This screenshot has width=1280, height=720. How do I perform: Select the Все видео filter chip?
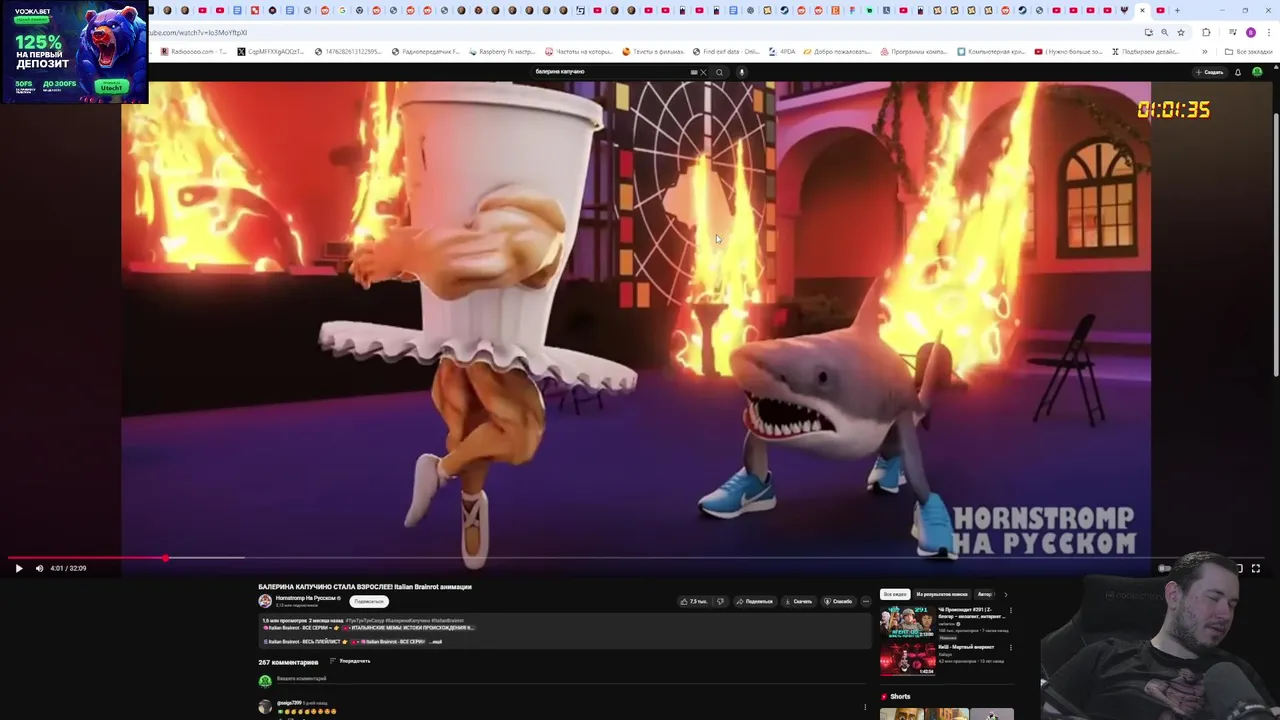point(895,594)
